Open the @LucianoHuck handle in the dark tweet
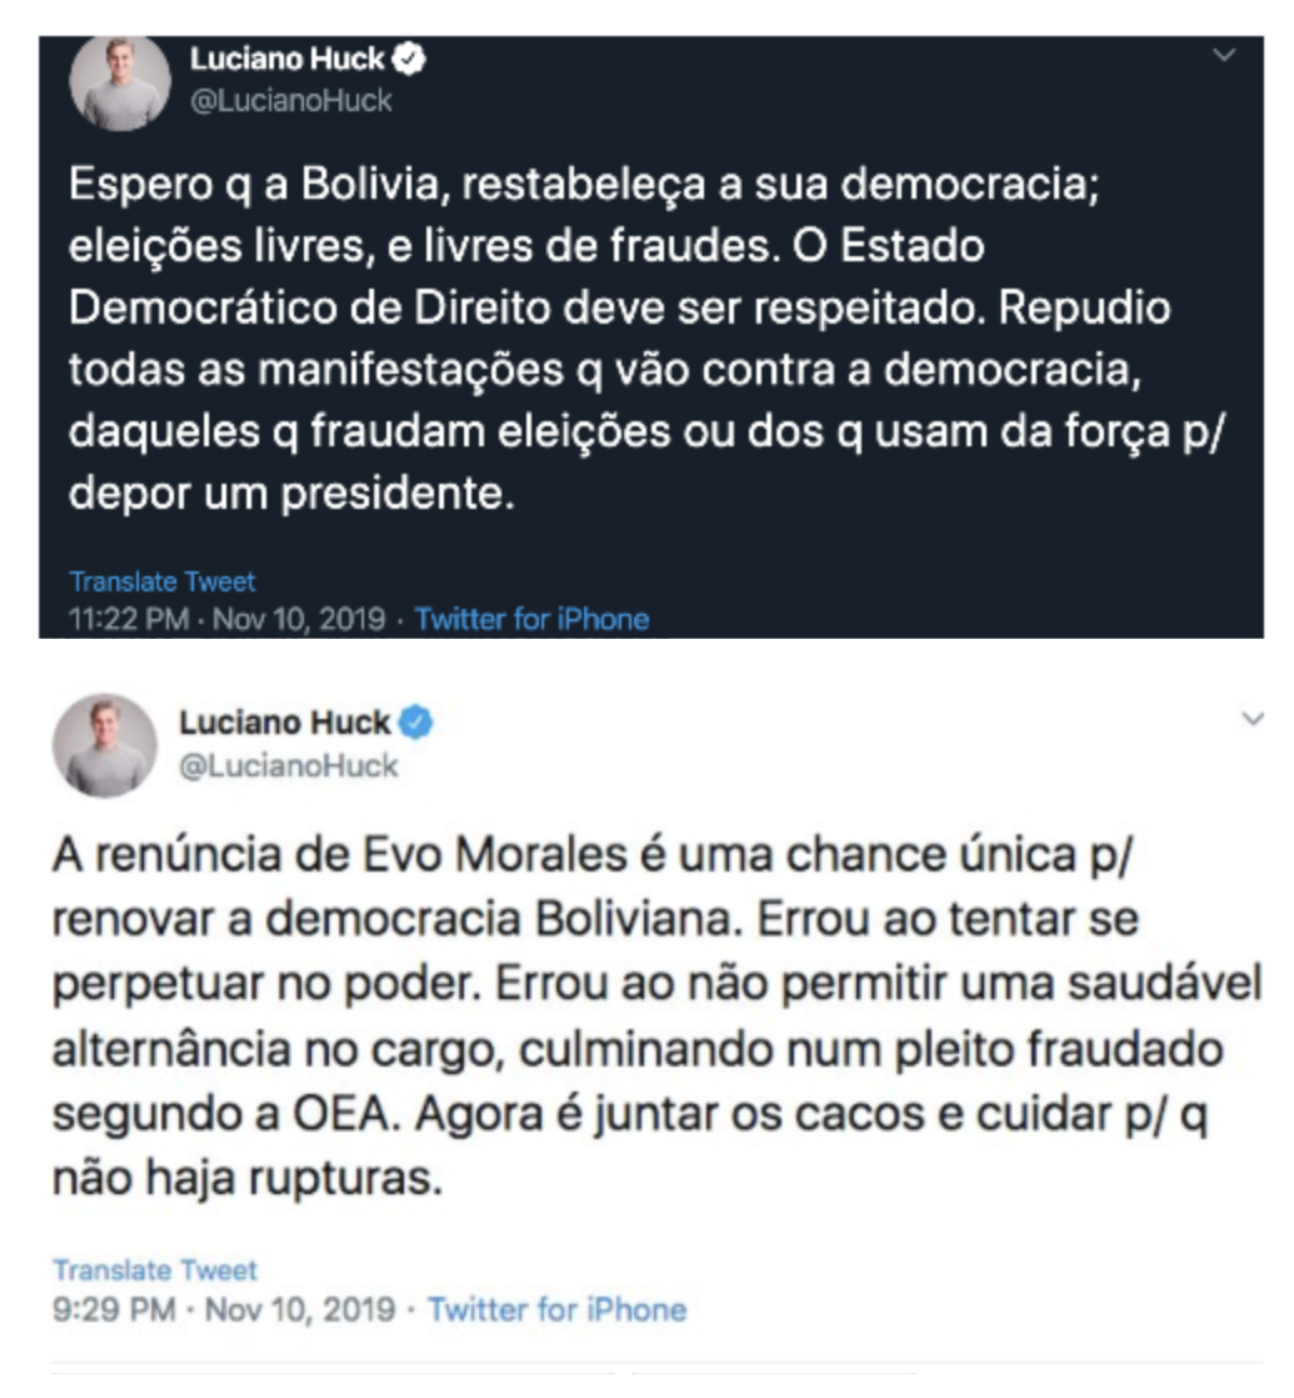 (x=291, y=101)
